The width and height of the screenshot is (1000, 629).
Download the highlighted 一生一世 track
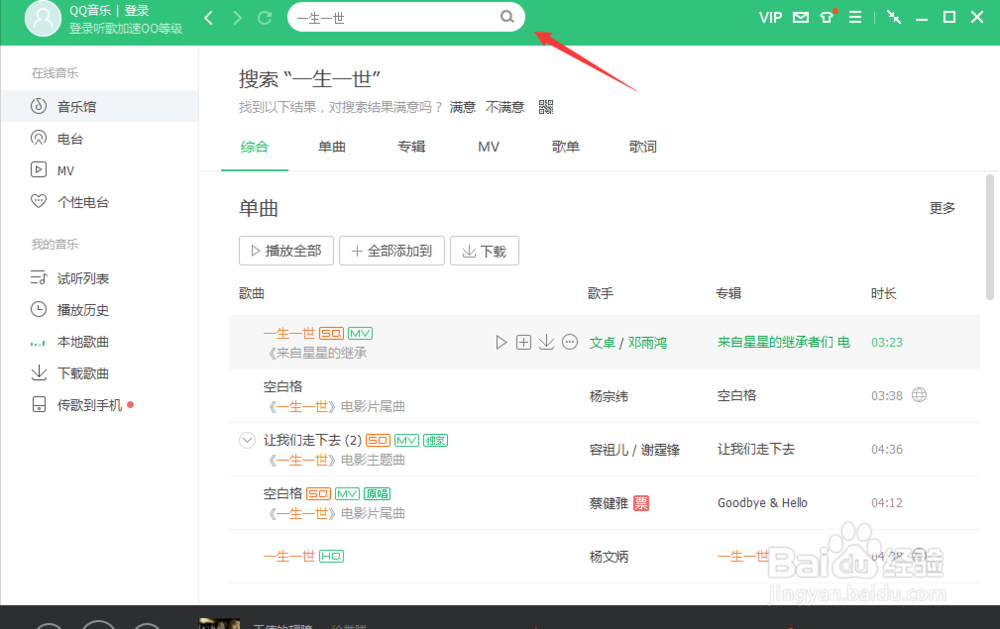coord(546,341)
